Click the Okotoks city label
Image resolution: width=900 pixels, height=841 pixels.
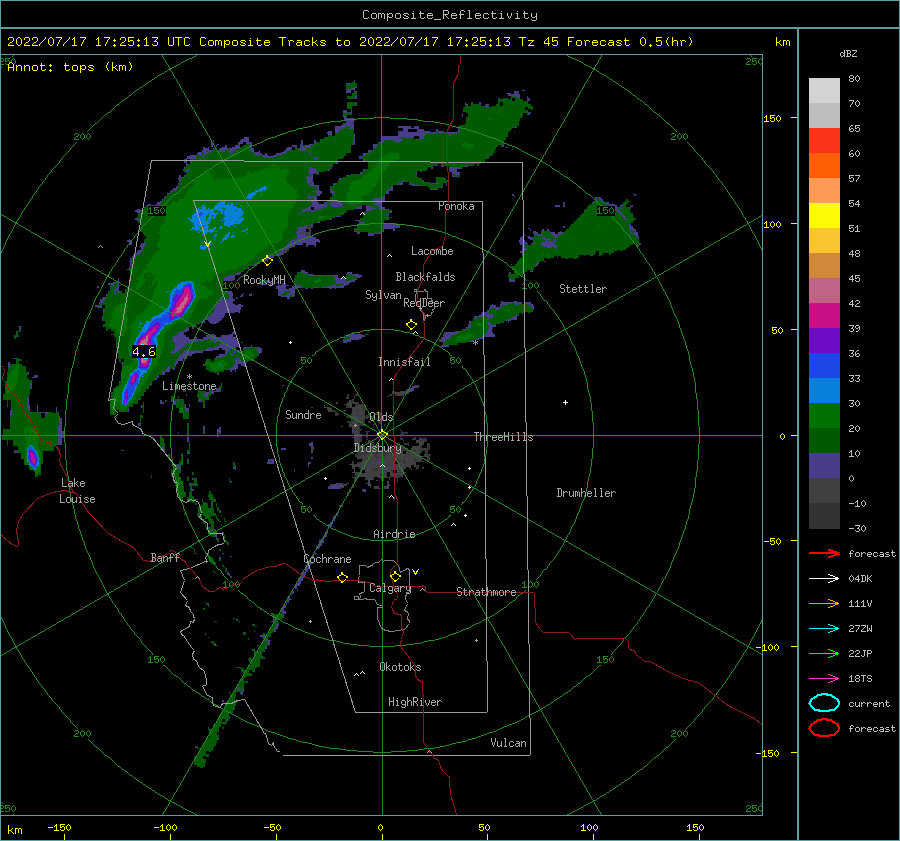click(x=400, y=667)
